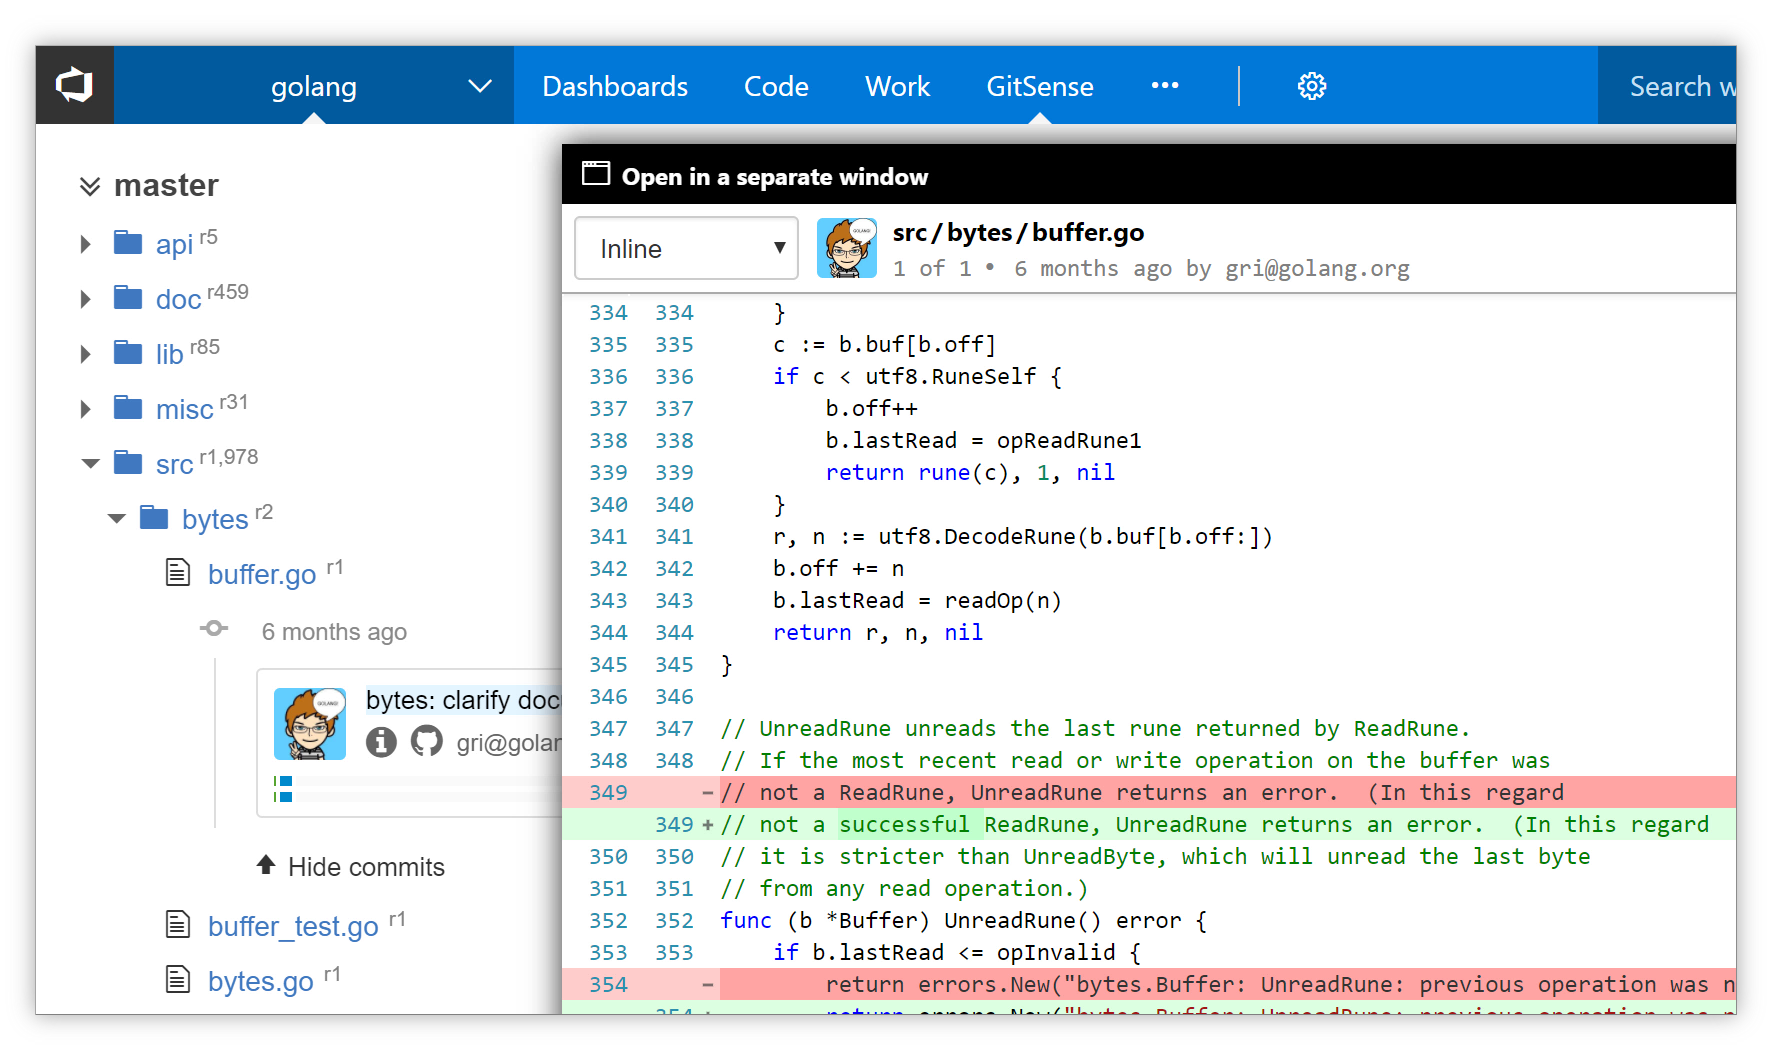Collapse the bytes folder arrow

click(x=117, y=519)
